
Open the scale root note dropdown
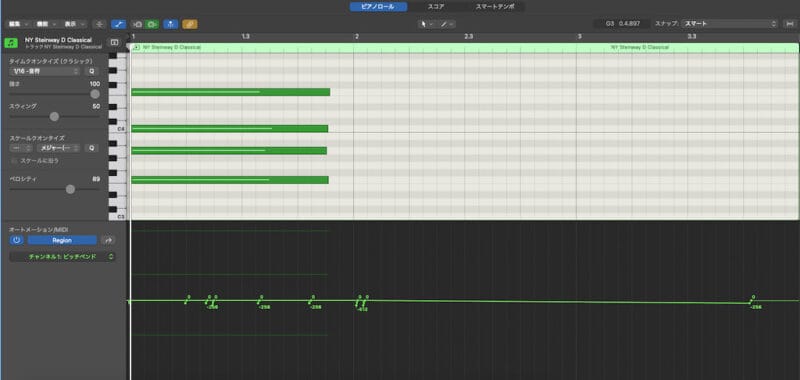pos(21,148)
